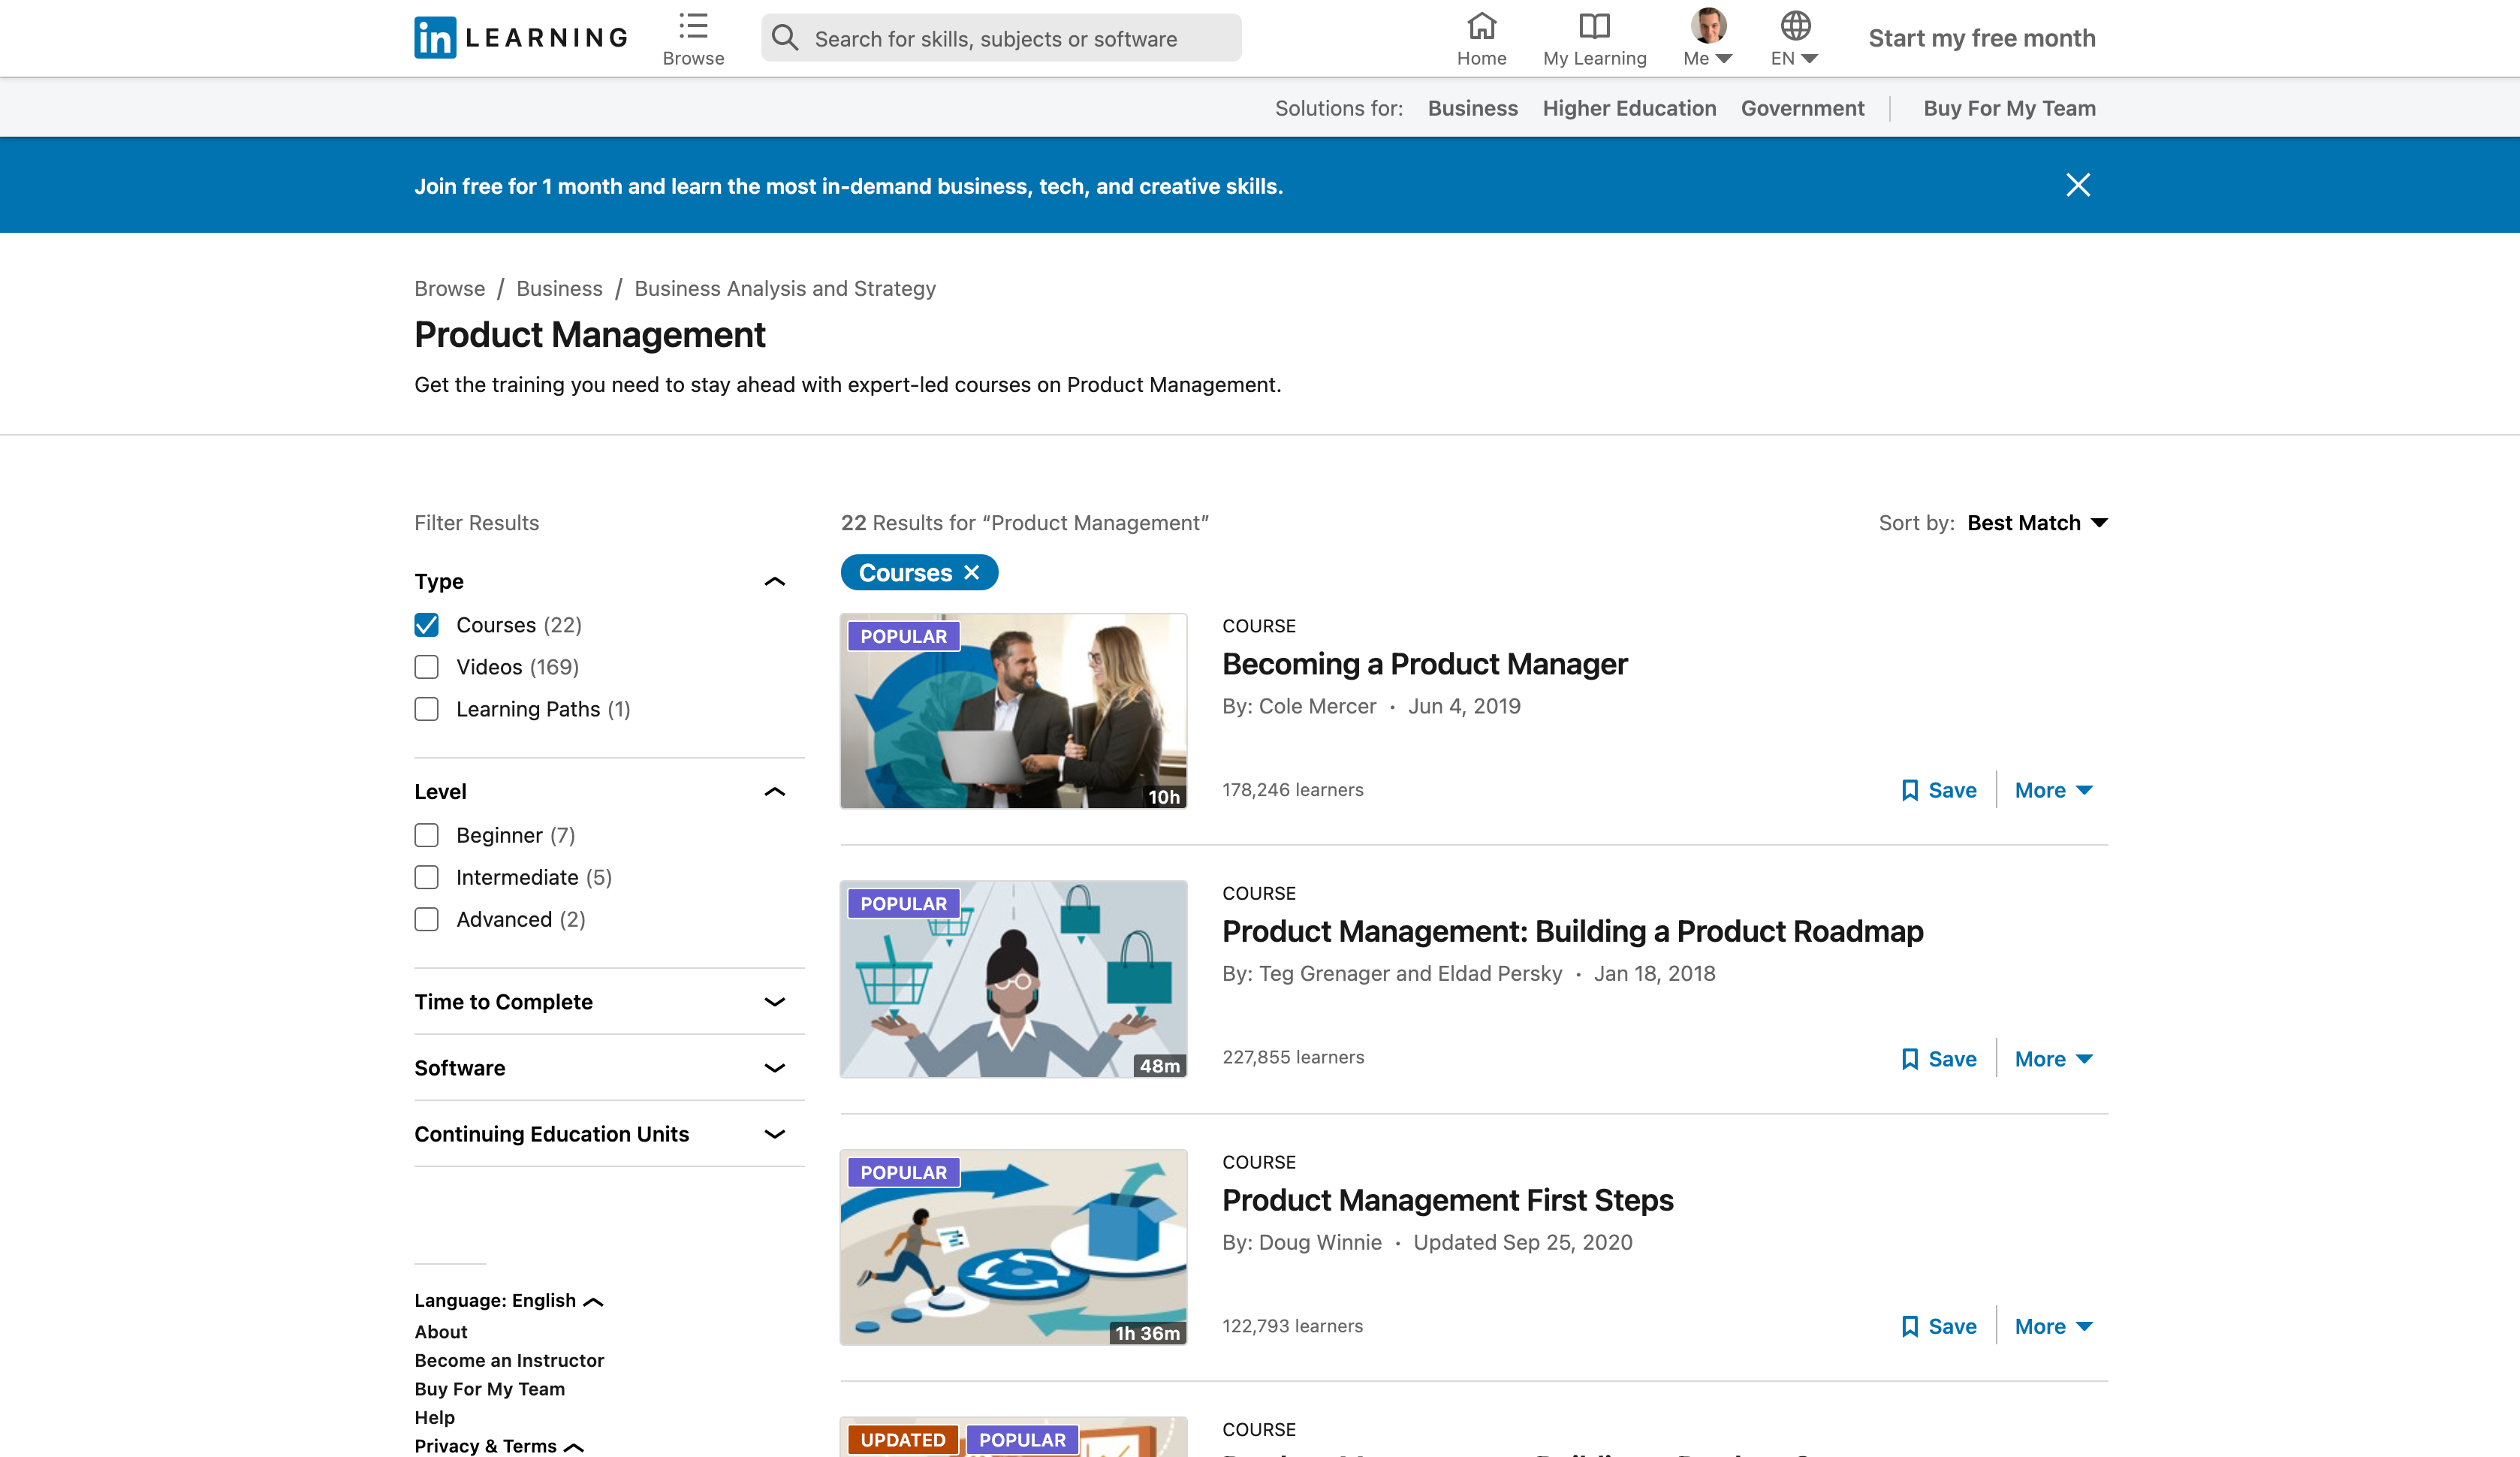Click the Home icon in the navigation bar

point(1481,27)
